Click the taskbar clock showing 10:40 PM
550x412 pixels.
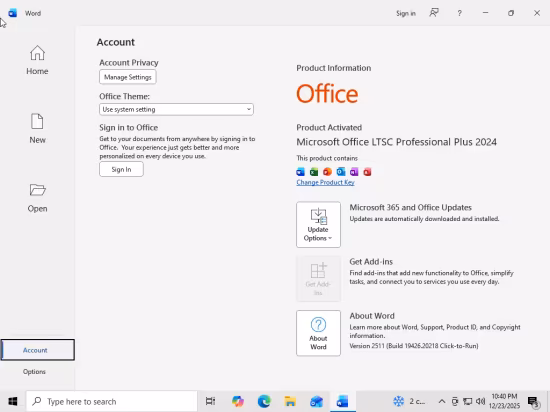pos(504,401)
